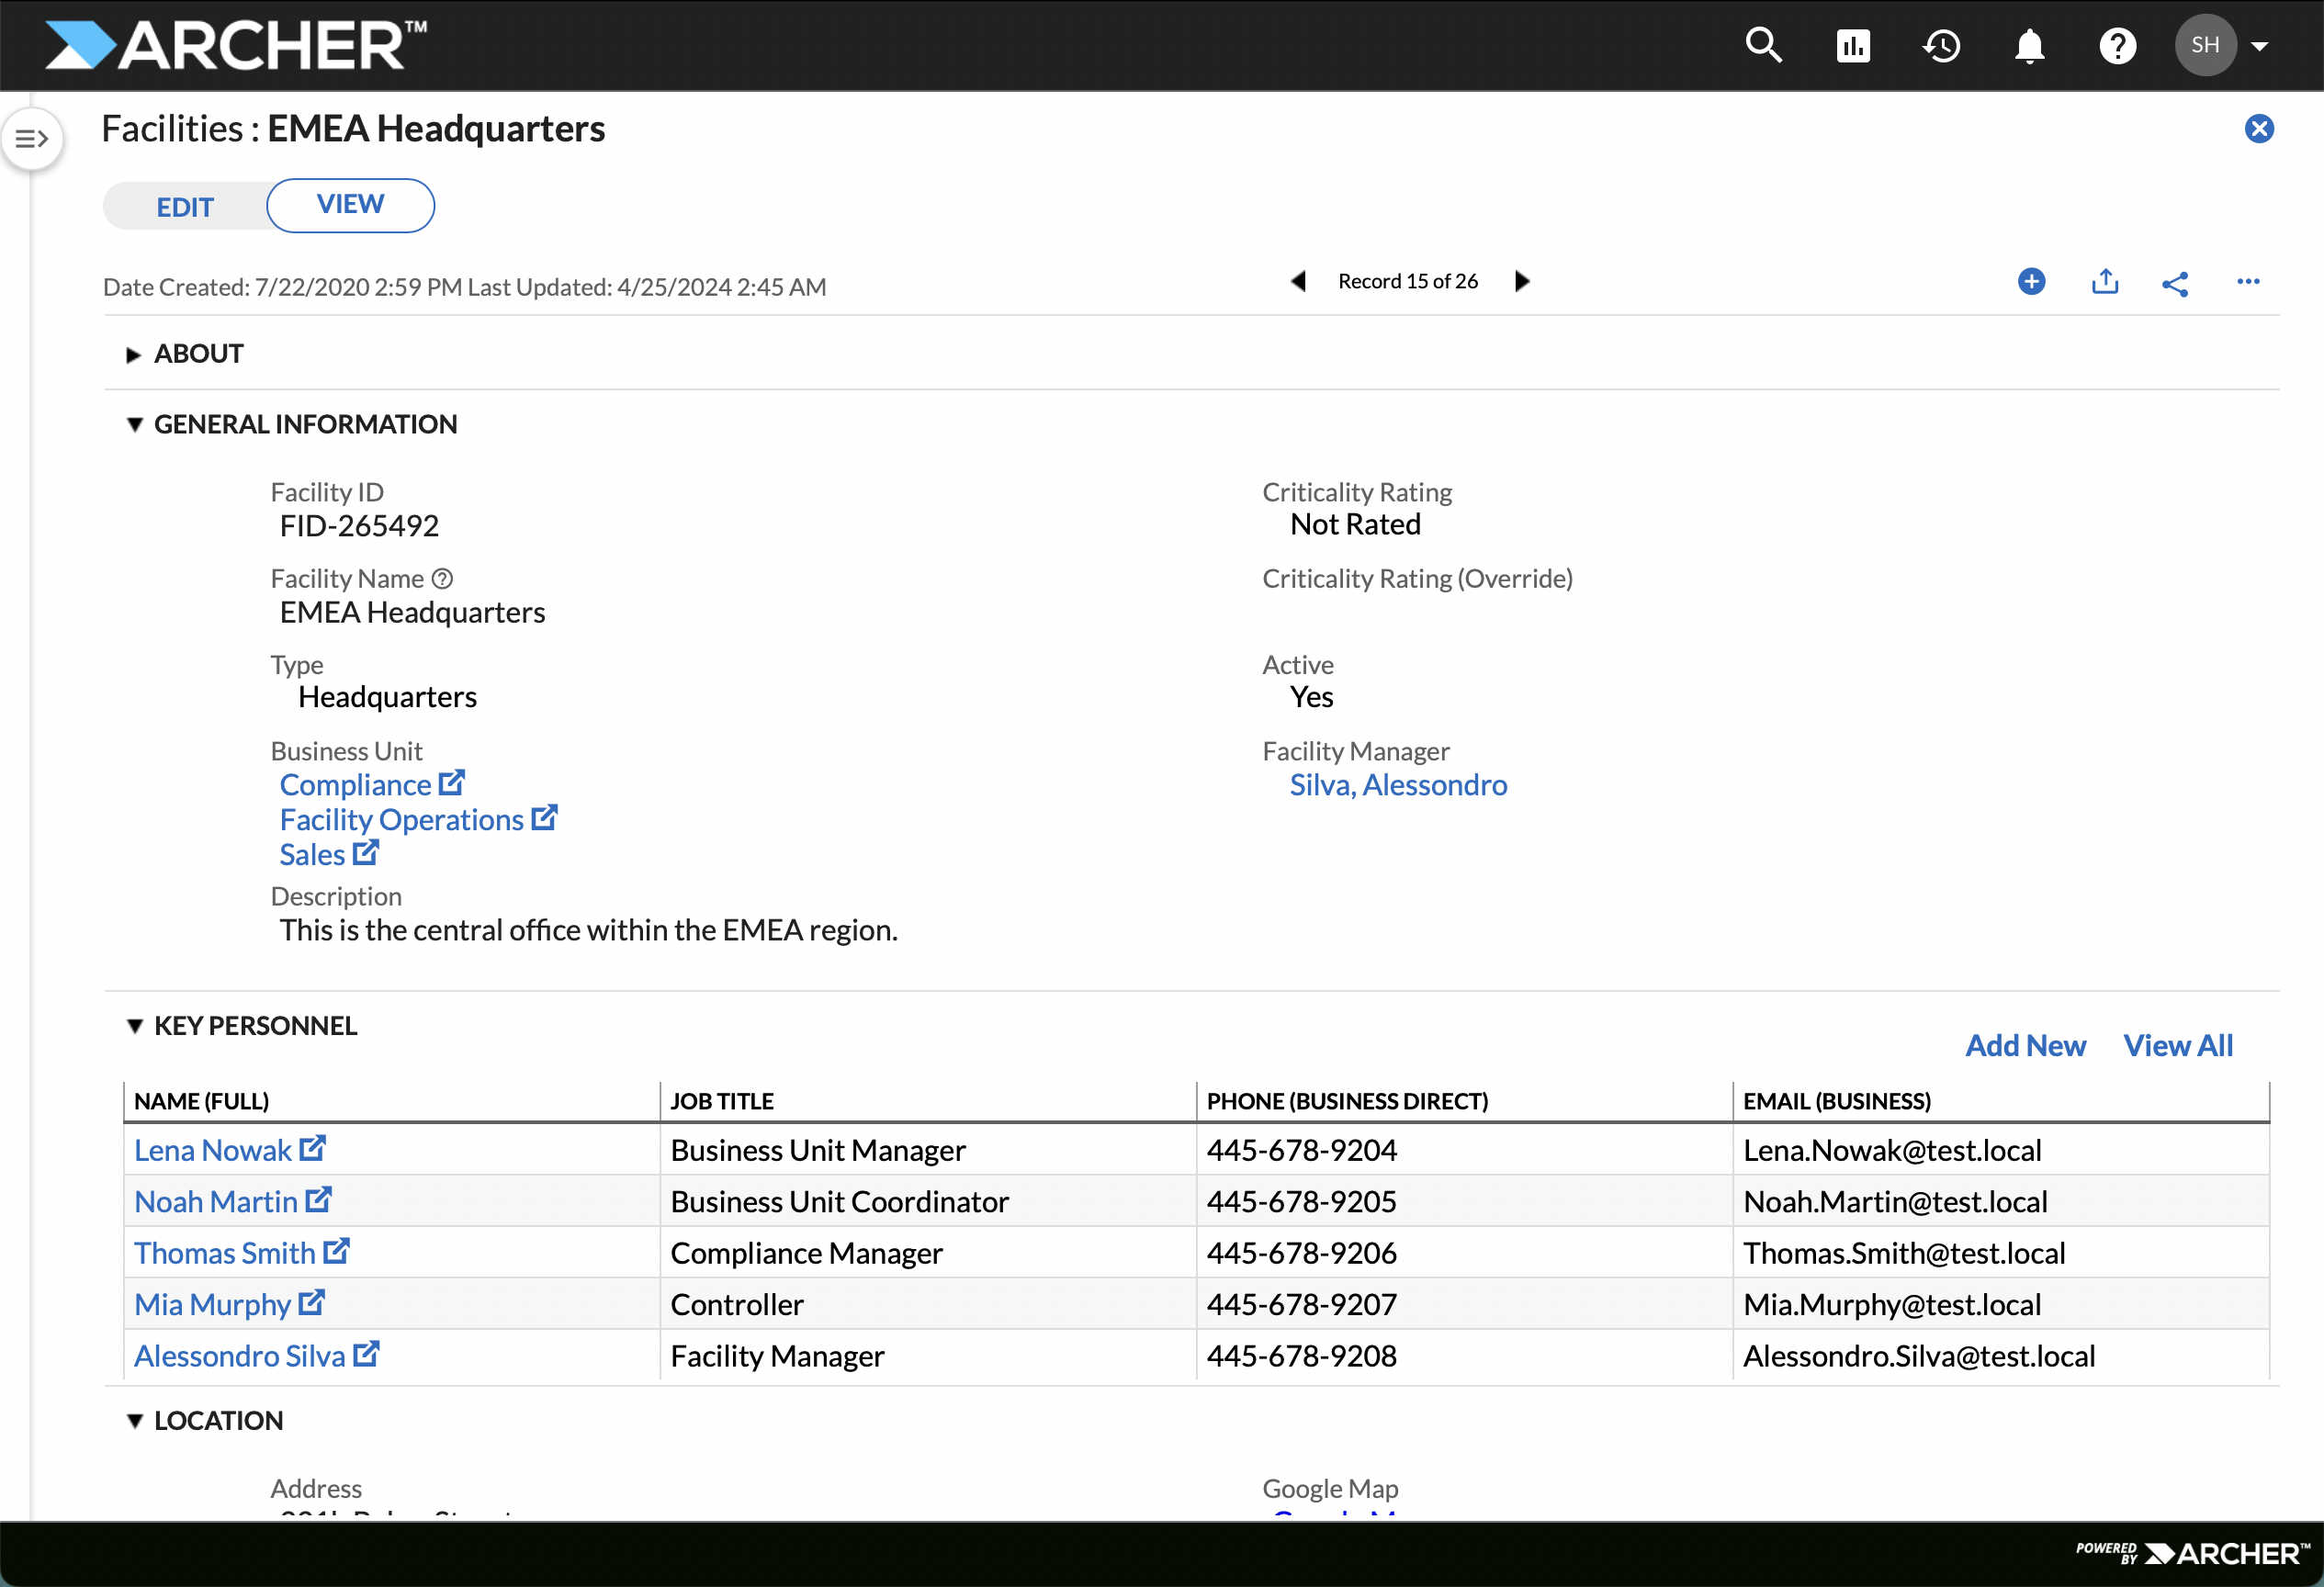Click the share record icon
2324x1587 pixels.
2175,283
